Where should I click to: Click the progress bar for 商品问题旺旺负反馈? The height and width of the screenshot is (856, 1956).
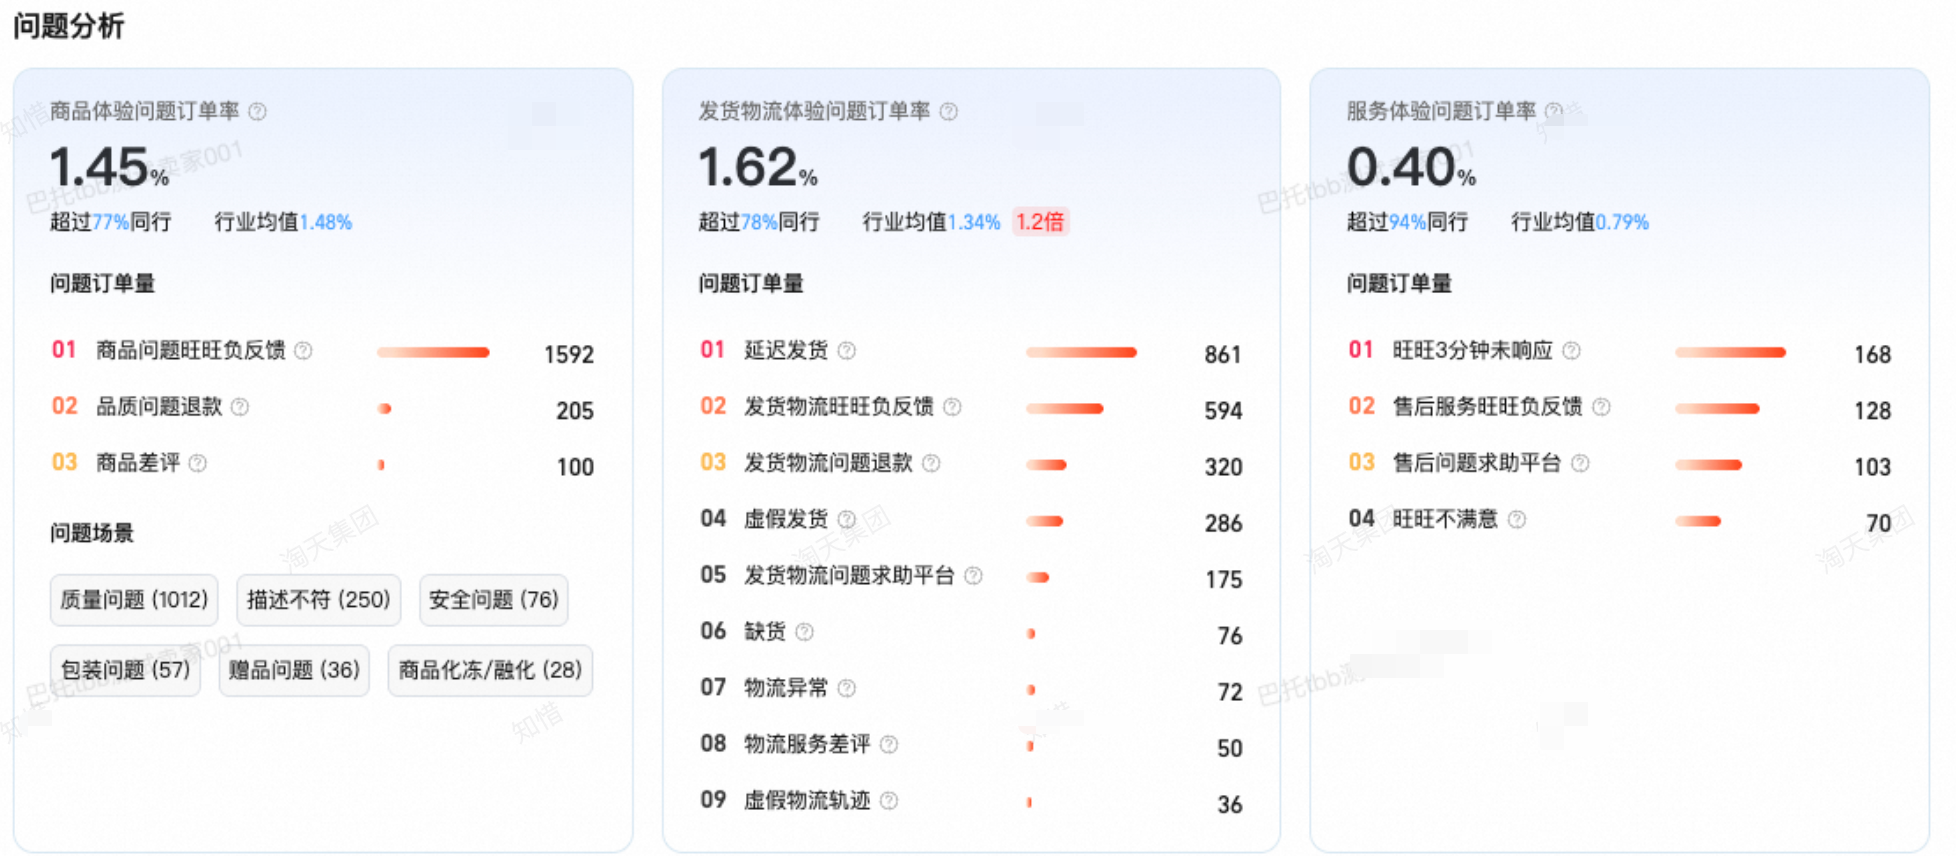(x=433, y=352)
